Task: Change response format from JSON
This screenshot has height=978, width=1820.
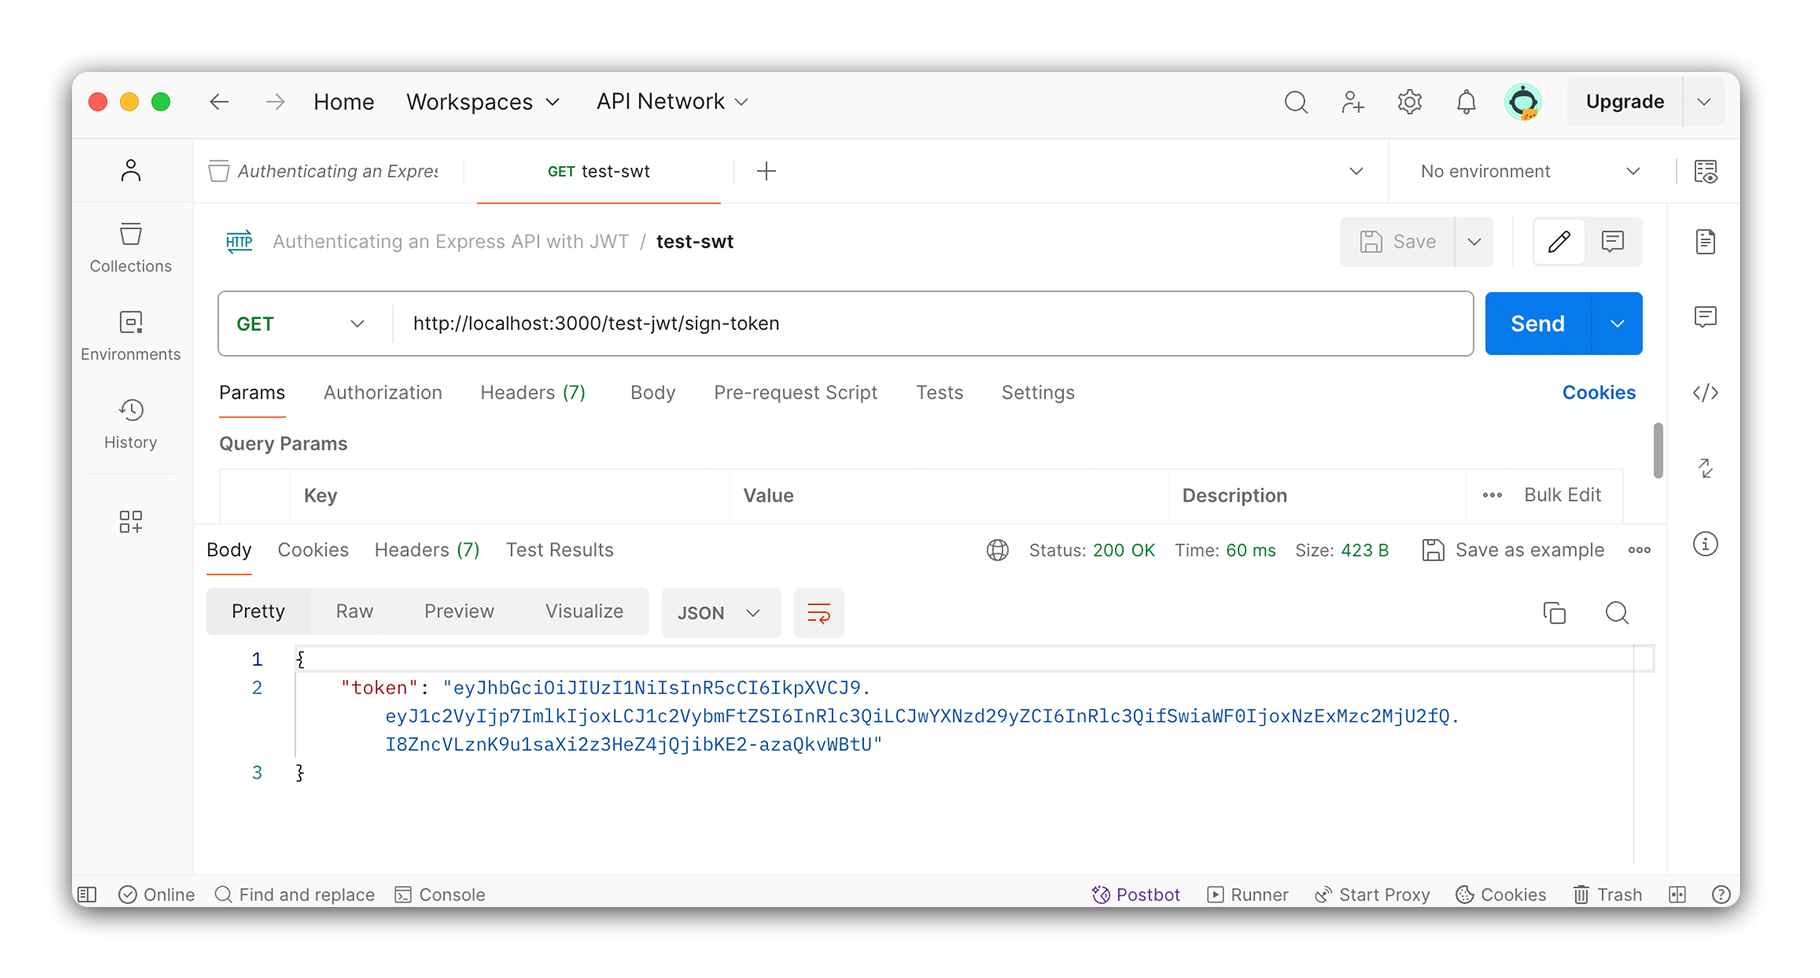Action: click(720, 612)
